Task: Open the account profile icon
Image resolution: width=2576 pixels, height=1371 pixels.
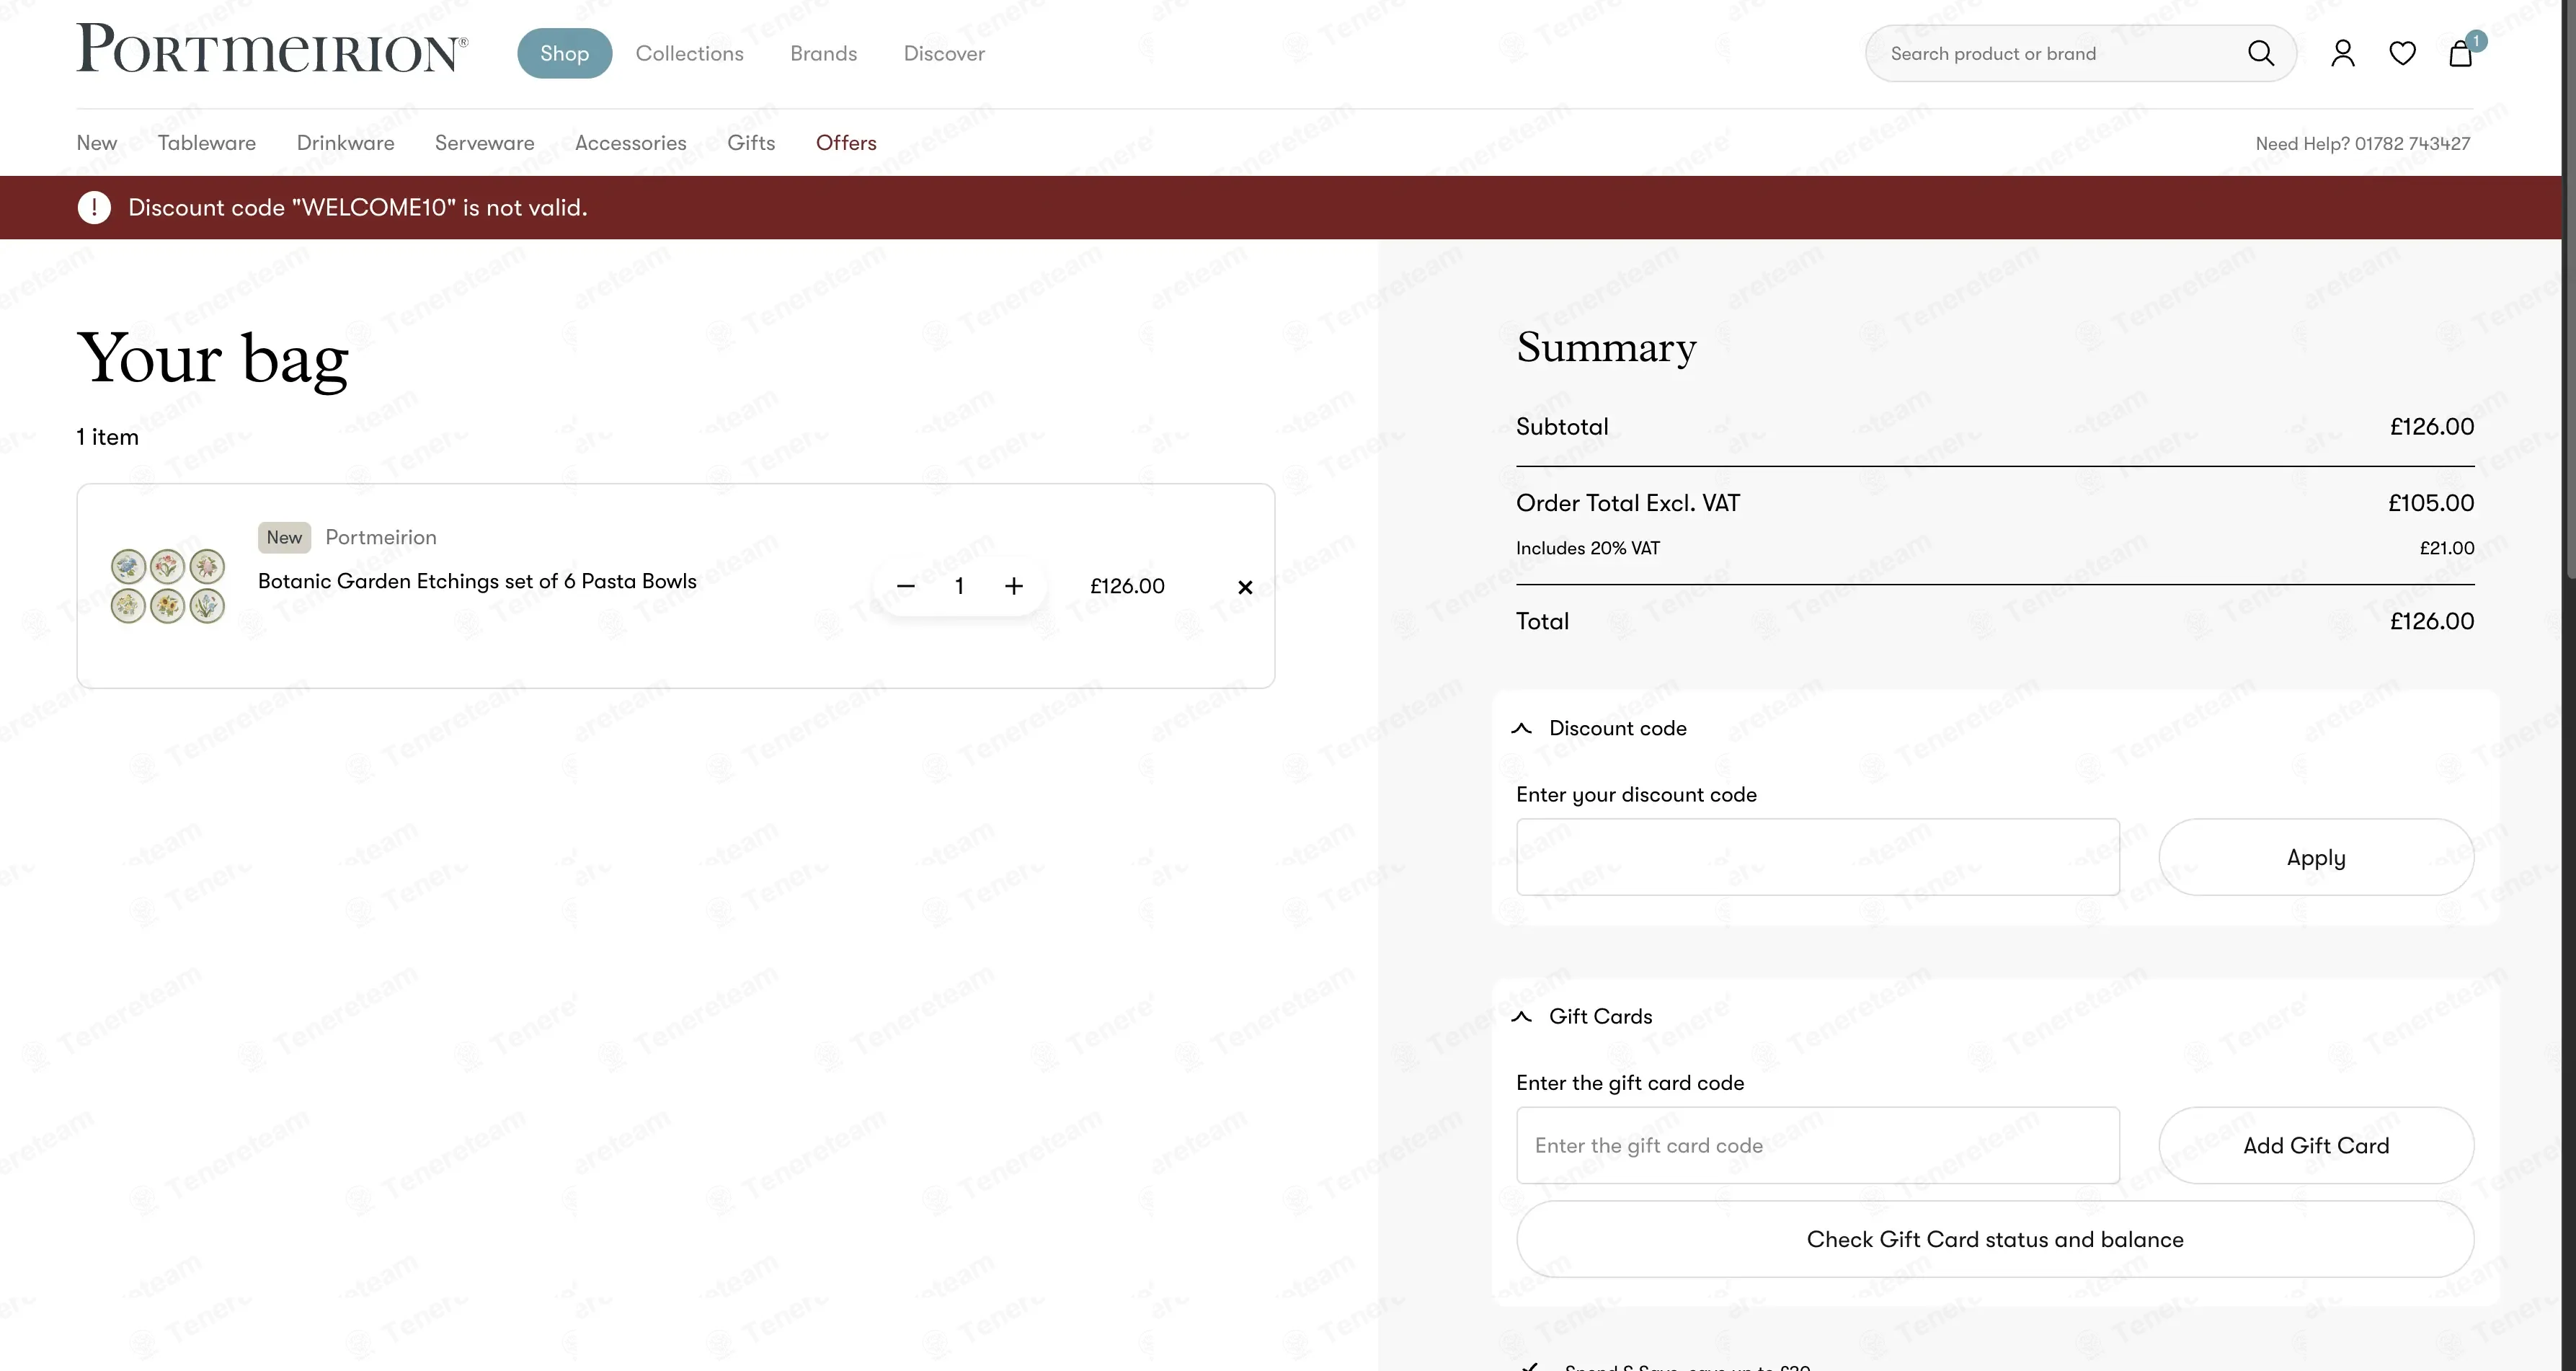Action: (2342, 53)
